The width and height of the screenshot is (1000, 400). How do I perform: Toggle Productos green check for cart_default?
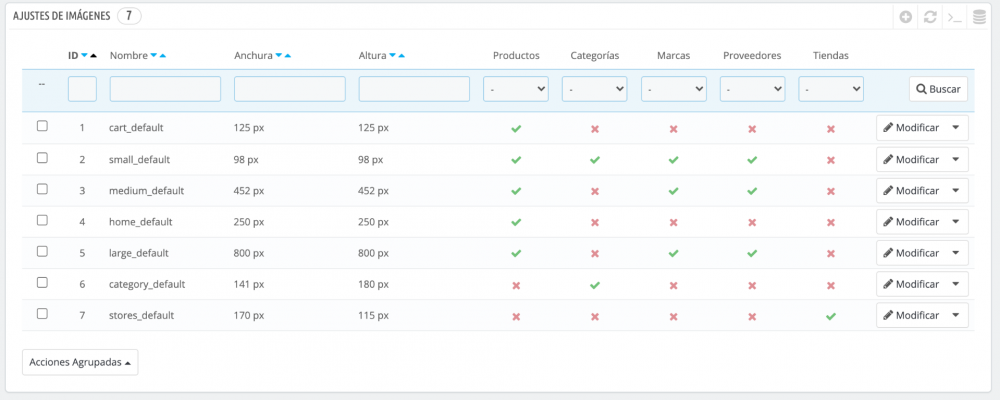tap(516, 129)
